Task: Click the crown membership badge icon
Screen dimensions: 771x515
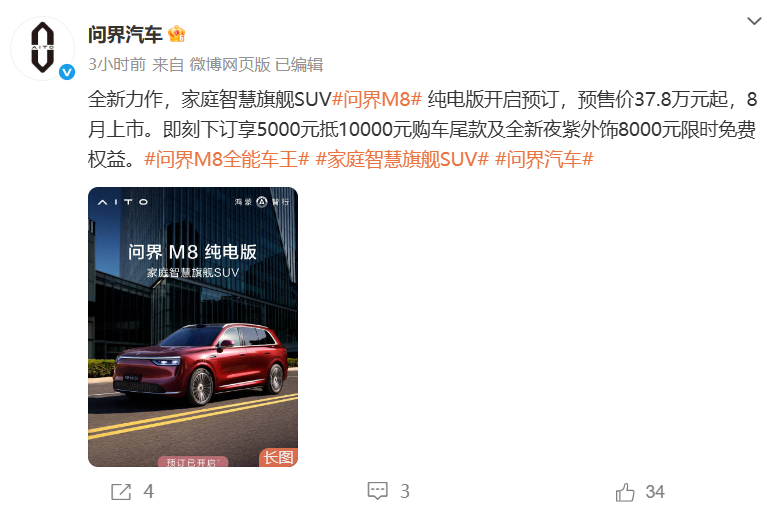Action: click(177, 34)
